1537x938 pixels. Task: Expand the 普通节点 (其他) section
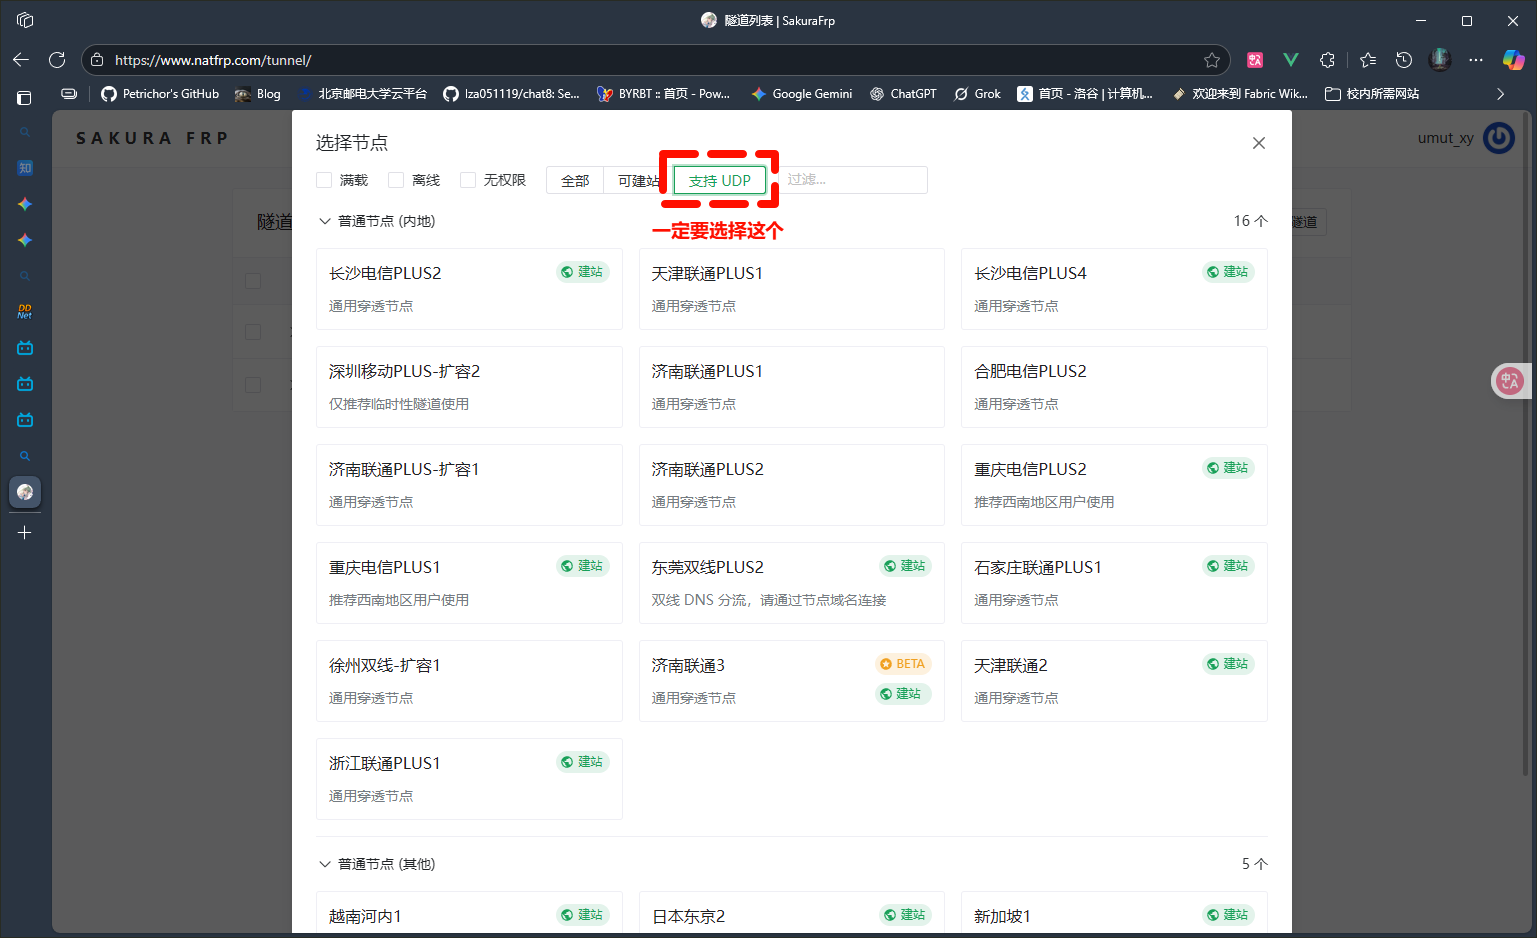pyautogui.click(x=325, y=863)
